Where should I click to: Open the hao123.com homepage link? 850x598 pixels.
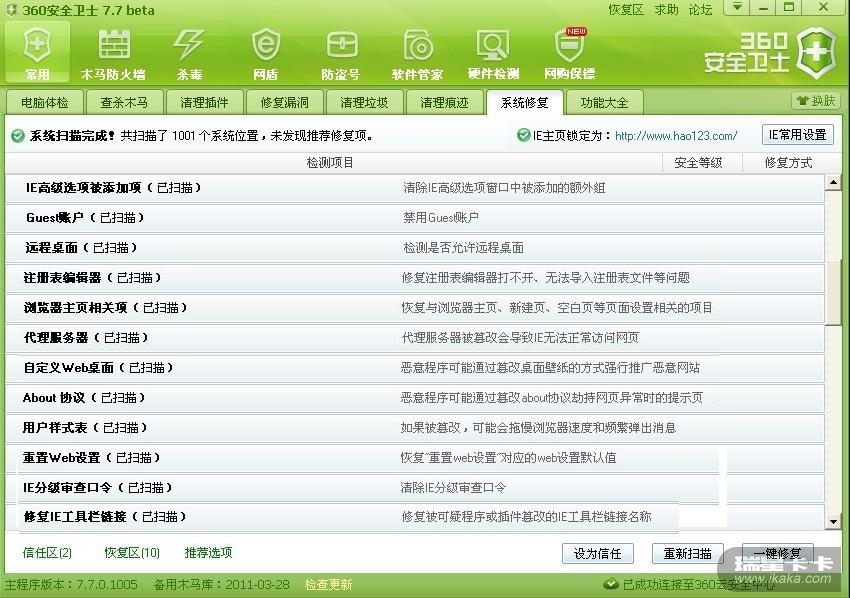[x=676, y=136]
